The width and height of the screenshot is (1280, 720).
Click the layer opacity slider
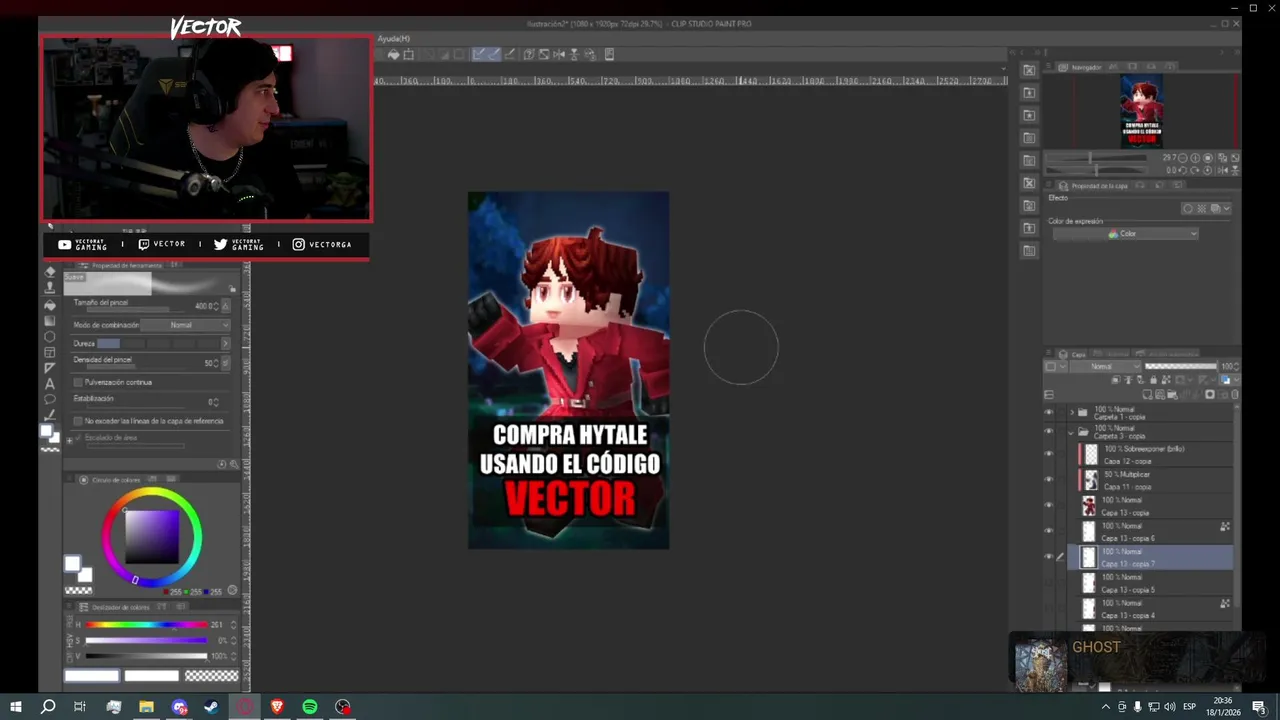click(x=1180, y=366)
